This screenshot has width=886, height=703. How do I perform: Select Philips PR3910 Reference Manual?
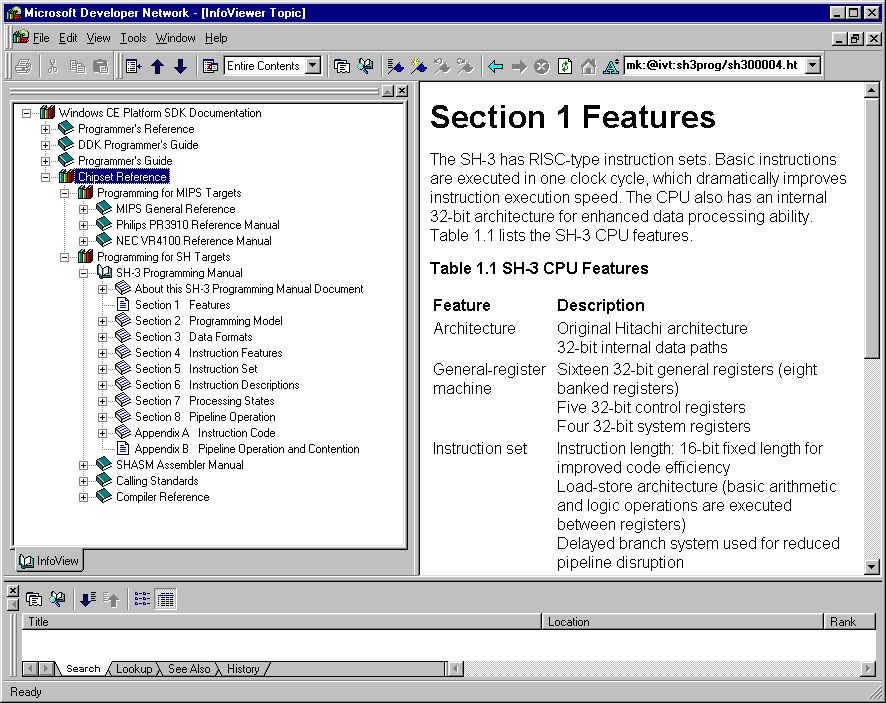pos(197,225)
